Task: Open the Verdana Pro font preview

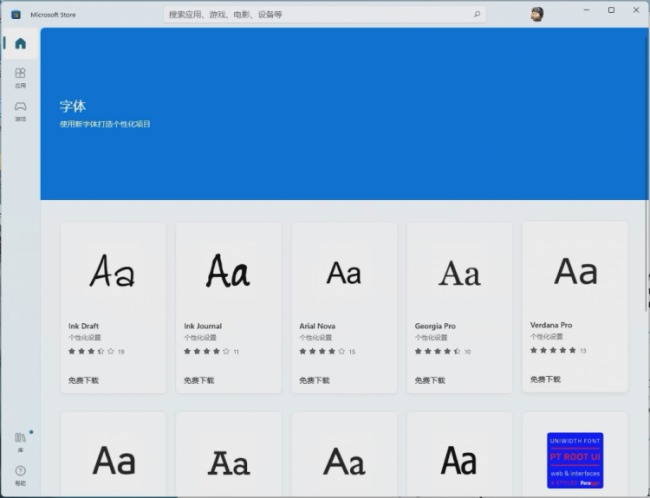Action: click(575, 271)
